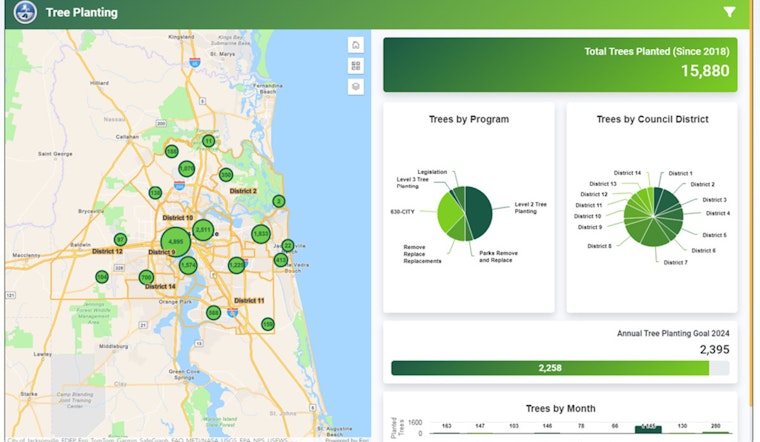Click the Legislation pie label
The height and width of the screenshot is (442, 760).
pyautogui.click(x=432, y=172)
